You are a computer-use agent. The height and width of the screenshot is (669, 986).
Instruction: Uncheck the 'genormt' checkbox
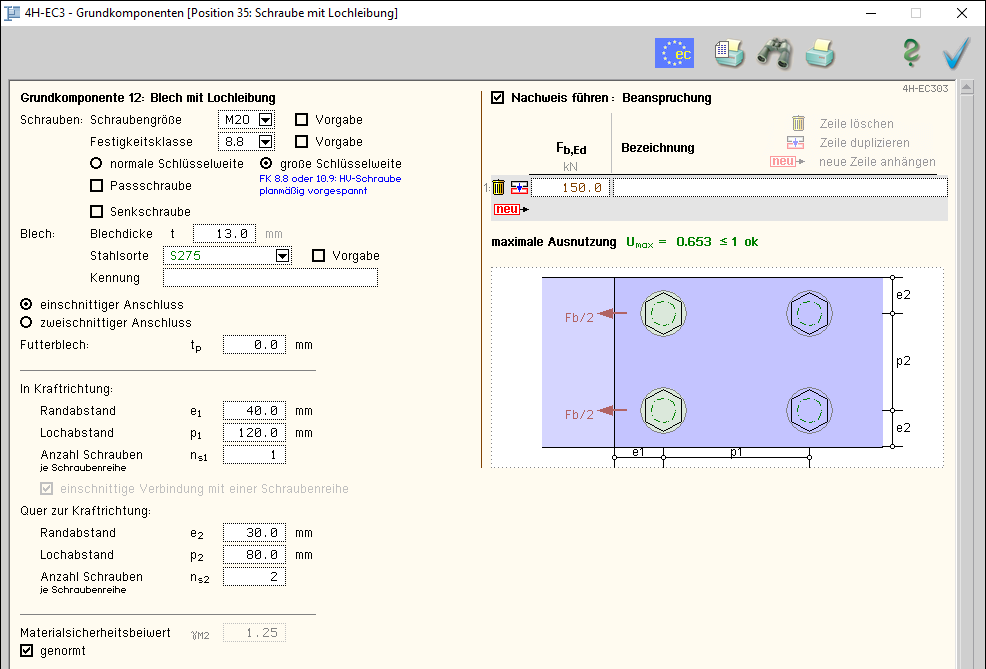[x=27, y=651]
